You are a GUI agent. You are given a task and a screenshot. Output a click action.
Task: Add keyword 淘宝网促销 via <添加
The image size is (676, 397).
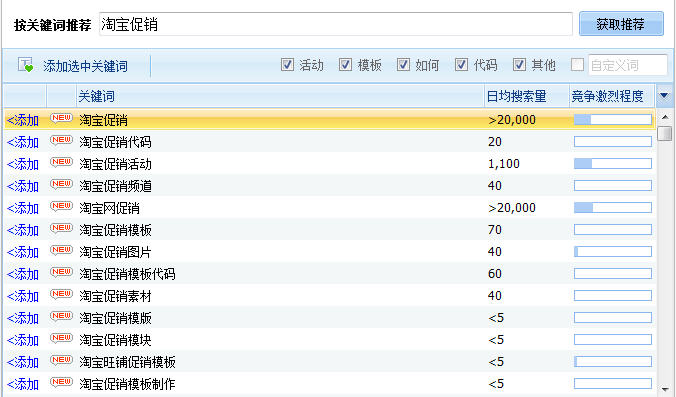tap(23, 208)
